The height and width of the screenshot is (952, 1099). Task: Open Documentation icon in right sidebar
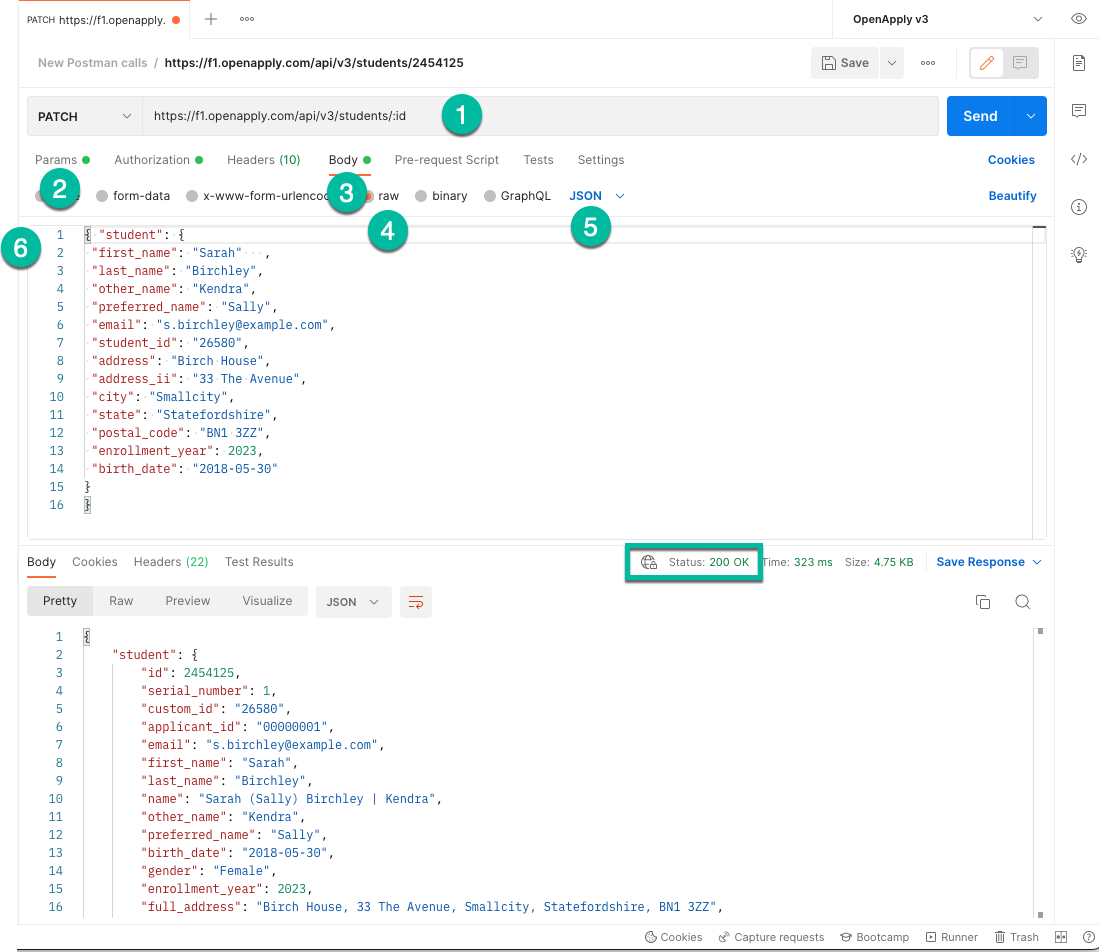click(1079, 63)
